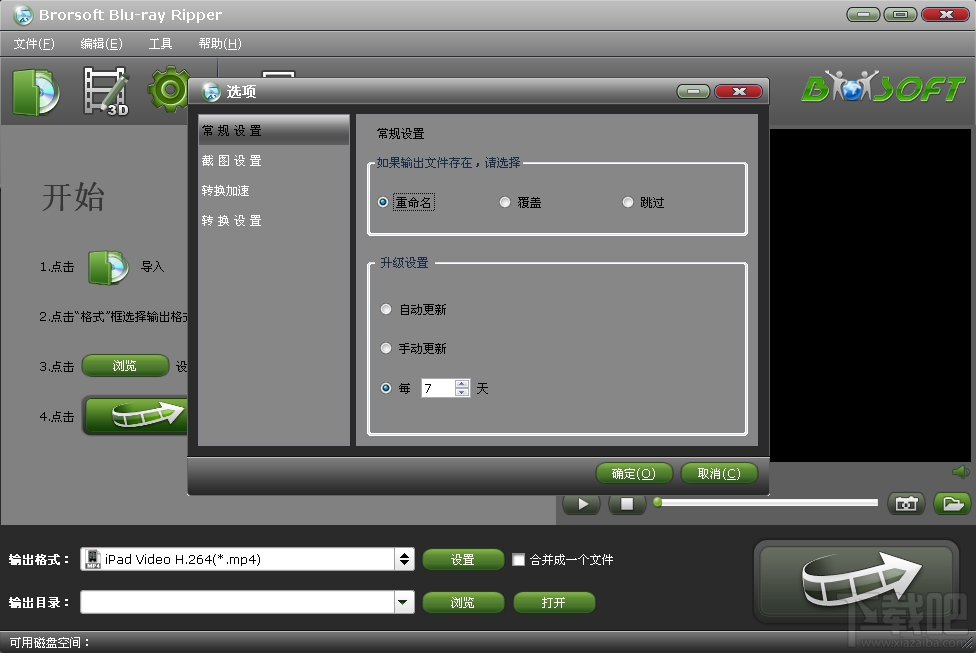976x653 pixels.
Task: Click the settings gear icon in the toolbar
Action: click(168, 88)
